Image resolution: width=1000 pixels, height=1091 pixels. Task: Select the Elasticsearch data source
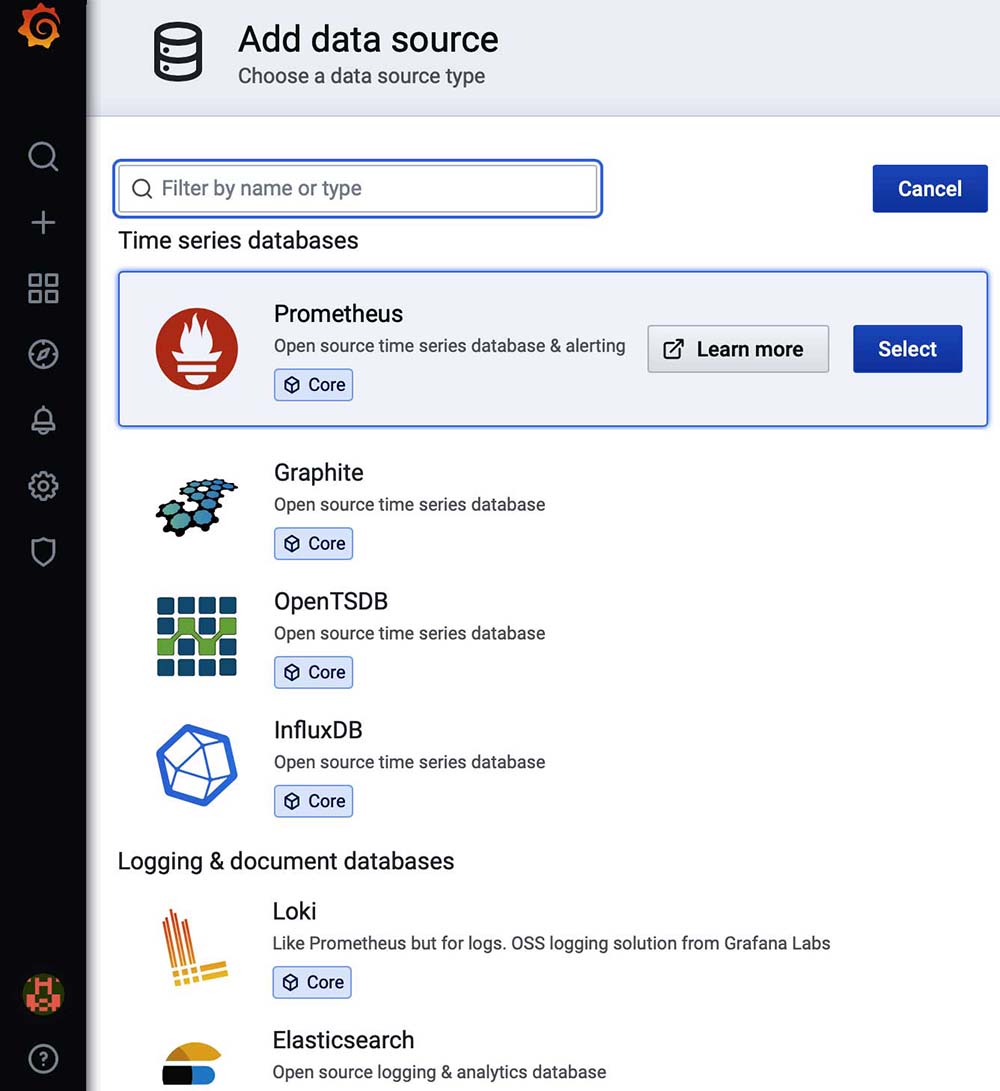pos(343,1040)
